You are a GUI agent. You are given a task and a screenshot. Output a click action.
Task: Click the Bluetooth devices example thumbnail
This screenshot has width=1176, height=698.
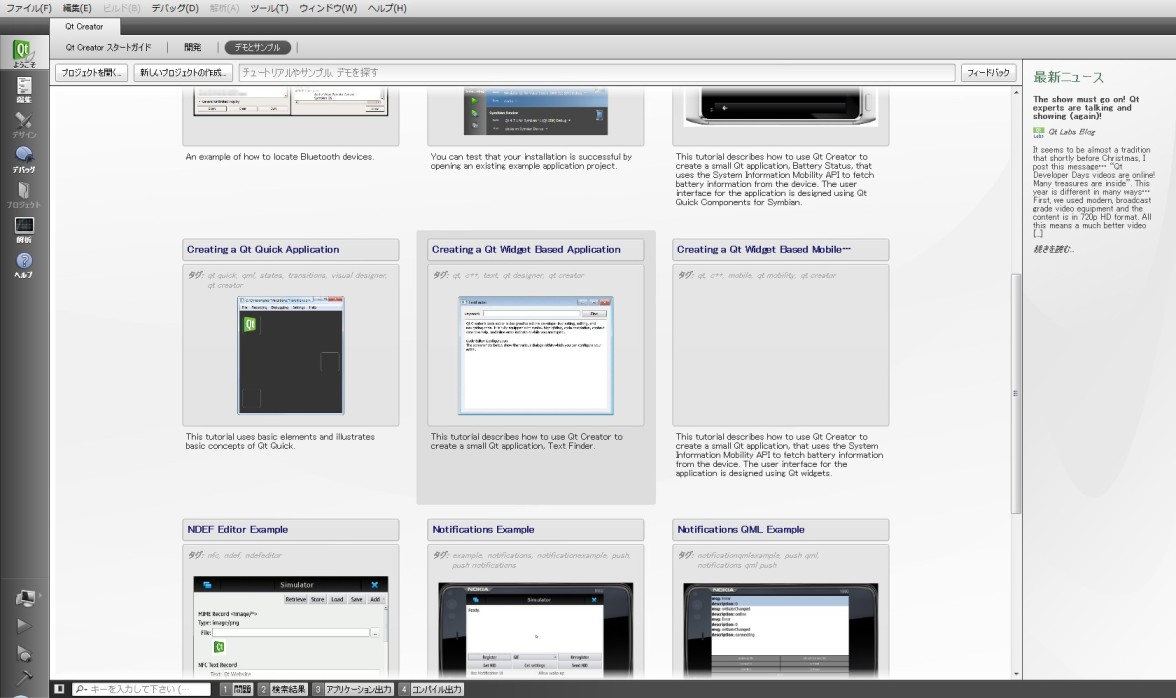(291, 102)
